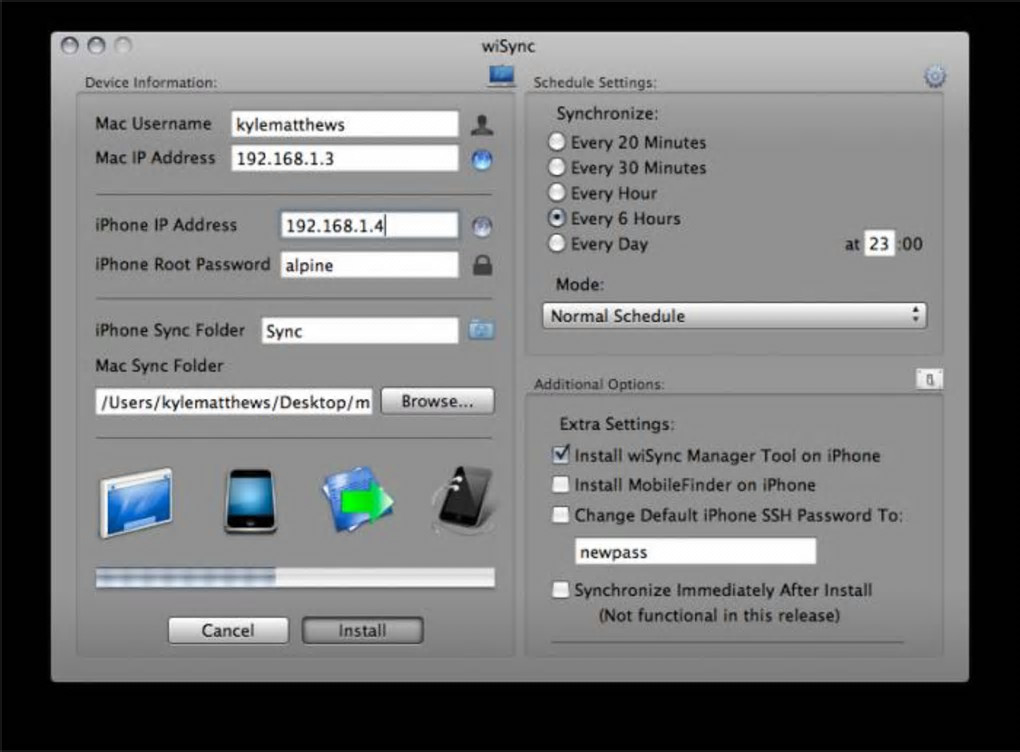The height and width of the screenshot is (752, 1020).
Task: Click the large Mac monitor icon
Action: pos(137,503)
